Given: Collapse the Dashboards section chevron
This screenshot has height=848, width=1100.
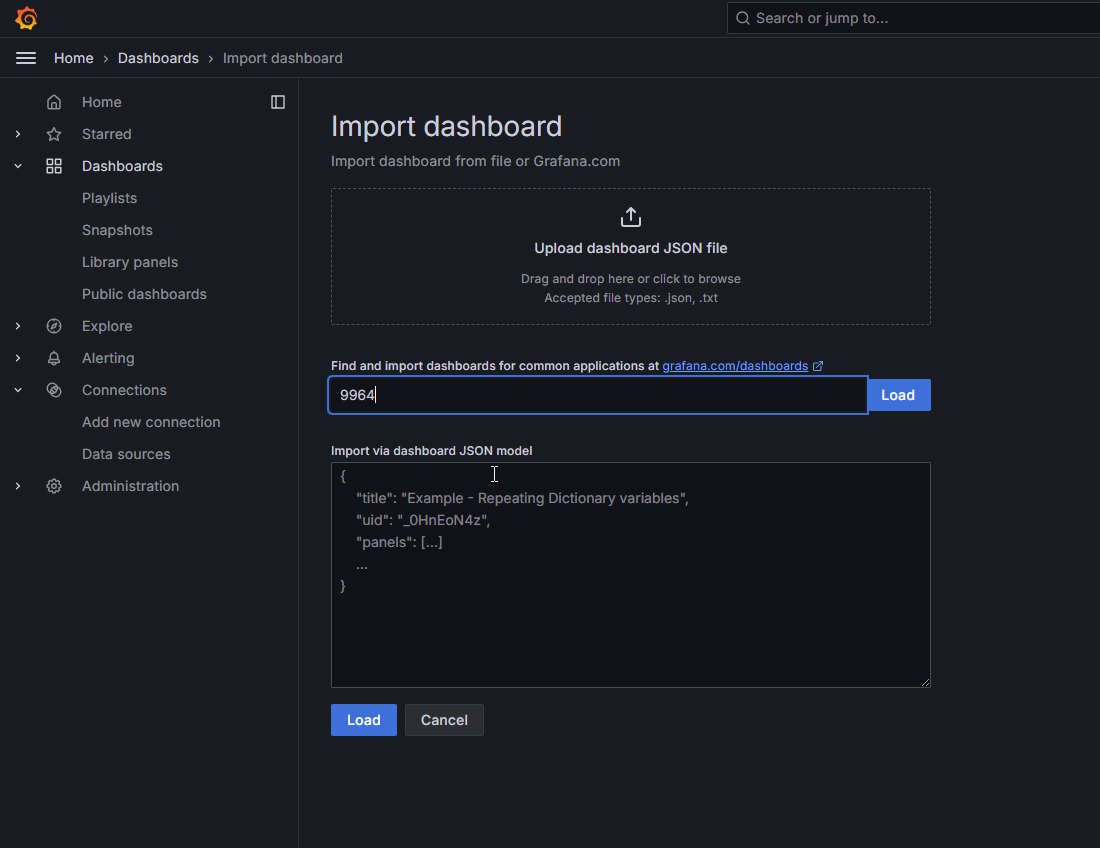Looking at the screenshot, I should [18, 166].
